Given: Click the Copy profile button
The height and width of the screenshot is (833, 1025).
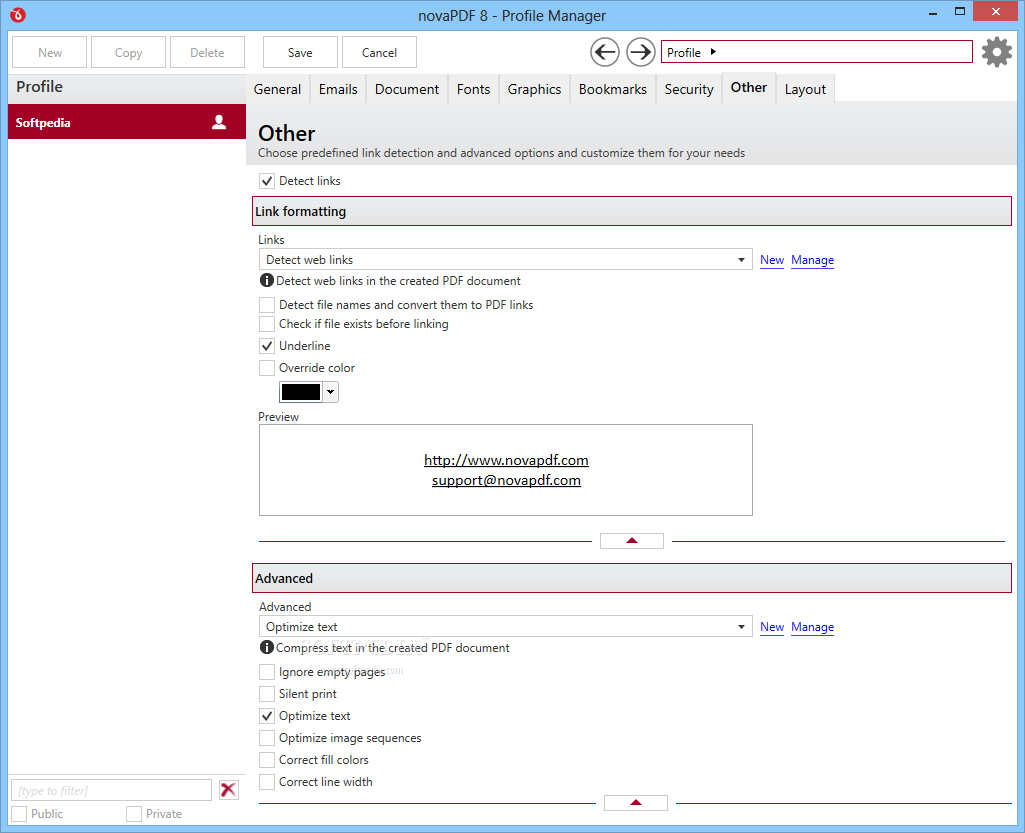Looking at the screenshot, I should point(128,52).
